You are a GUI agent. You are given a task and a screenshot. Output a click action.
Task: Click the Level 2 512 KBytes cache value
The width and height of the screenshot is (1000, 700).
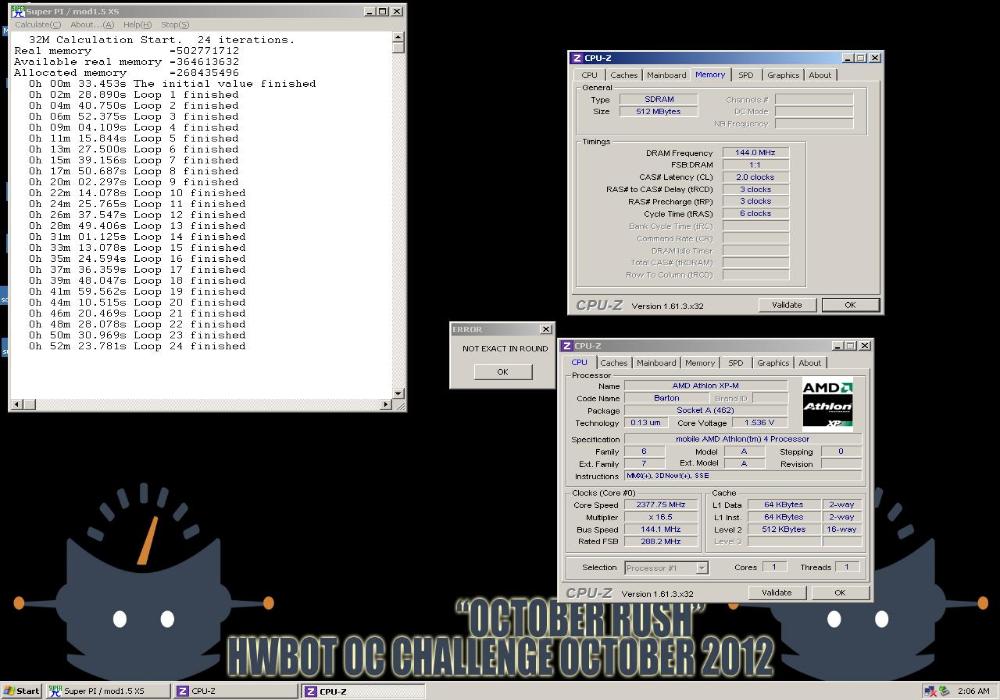783,529
